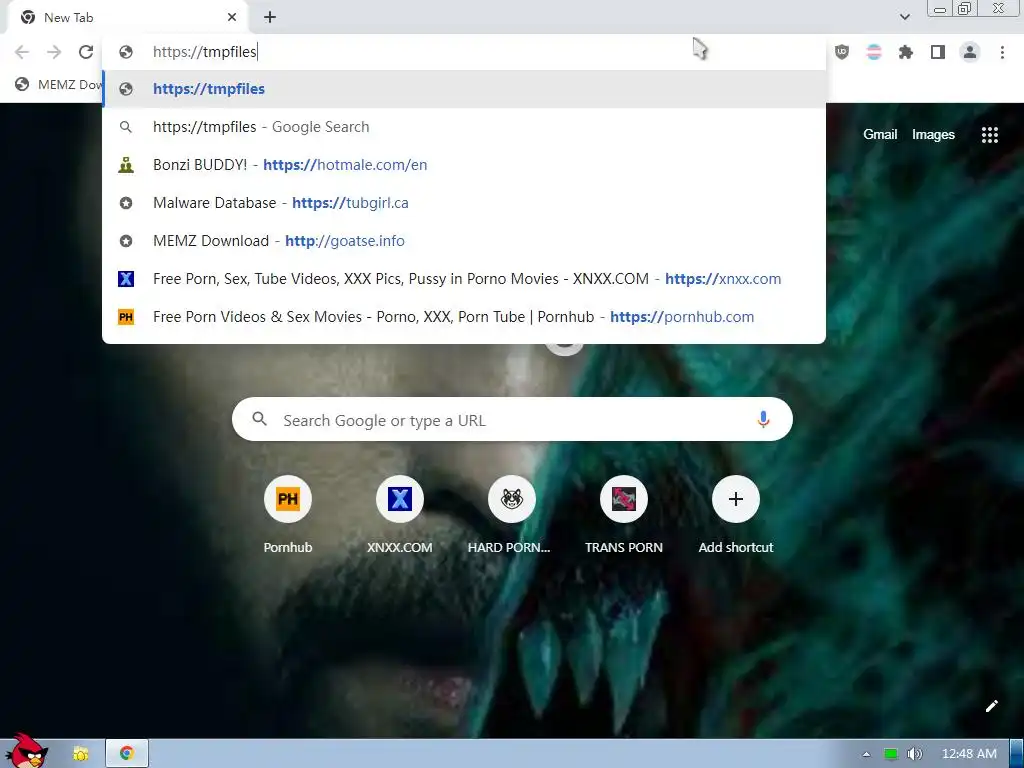
Task: Click the green network tray icon
Action: [890, 754]
